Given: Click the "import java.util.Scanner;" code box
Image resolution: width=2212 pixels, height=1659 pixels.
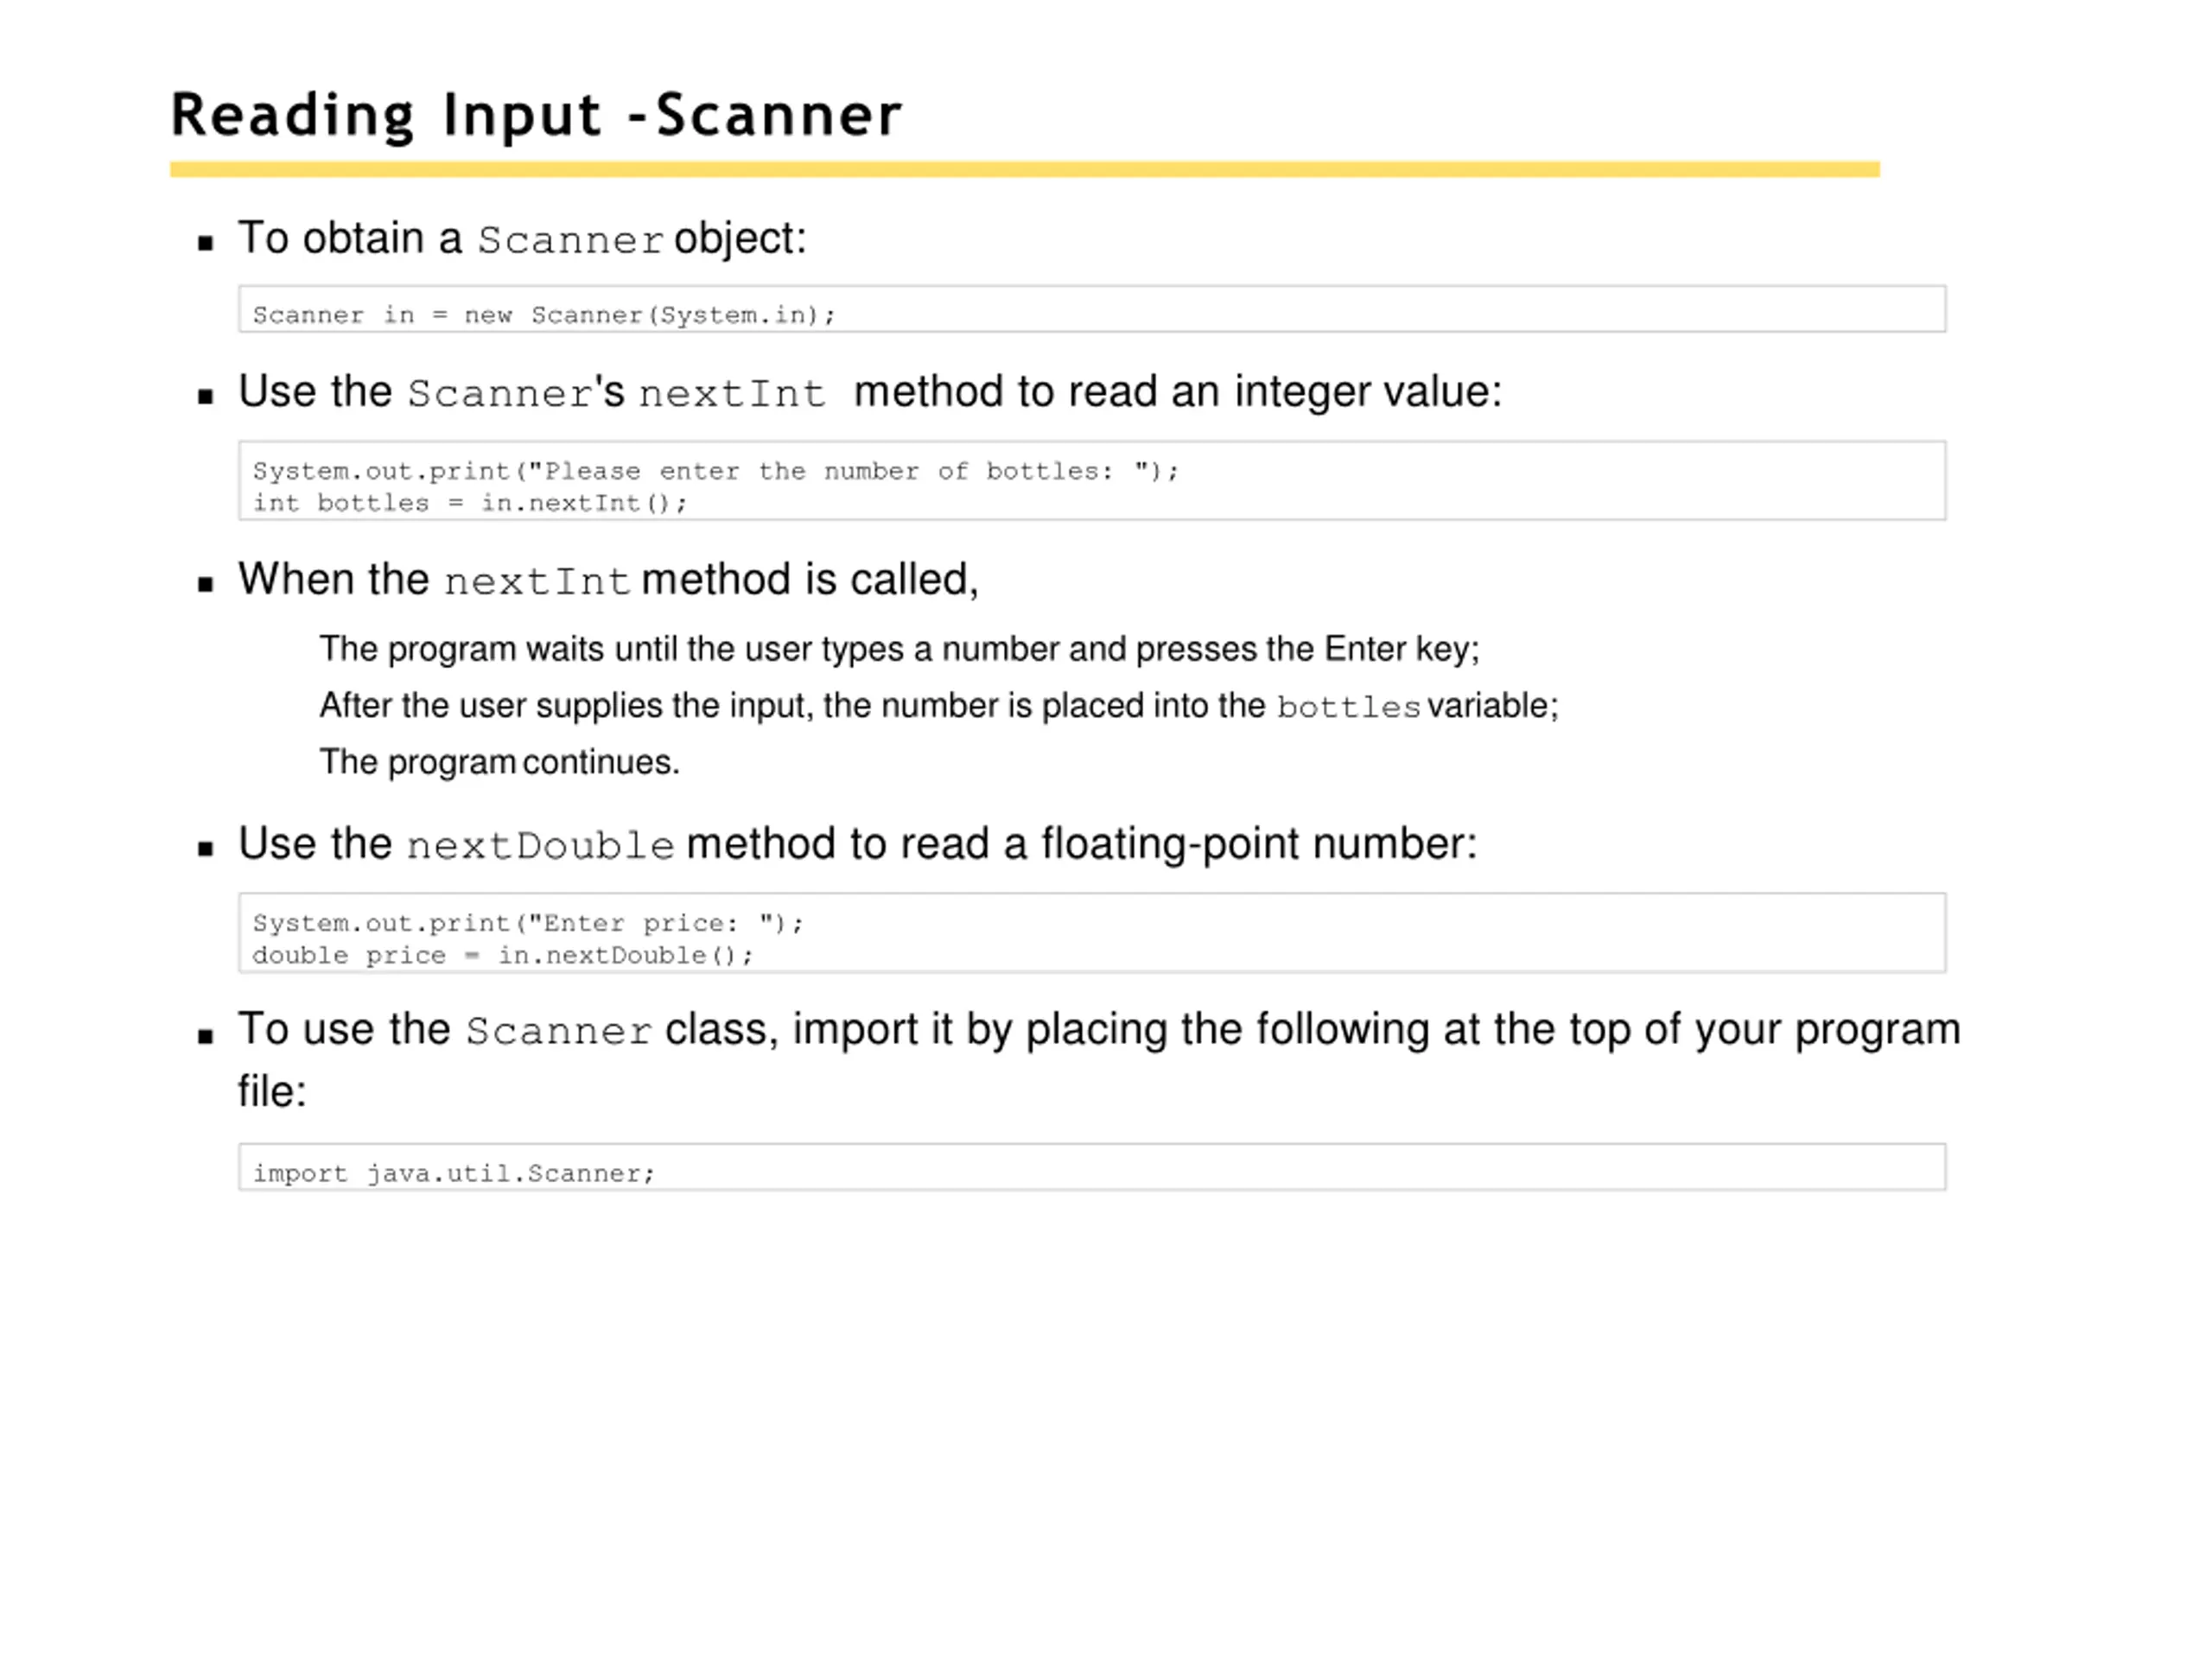Looking at the screenshot, I should 1091,1167.
